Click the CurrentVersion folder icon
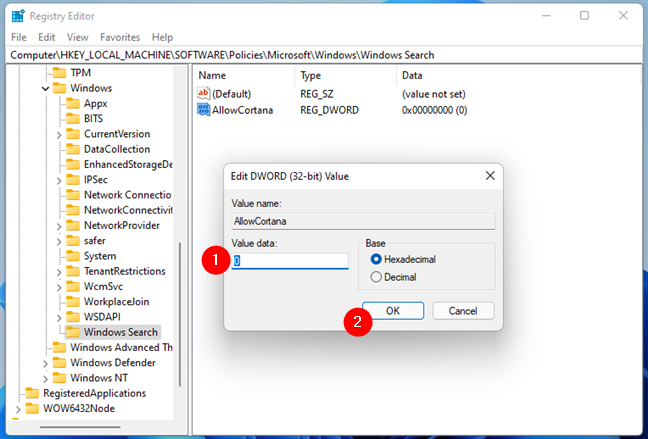This screenshot has width=648, height=439. coord(73,134)
